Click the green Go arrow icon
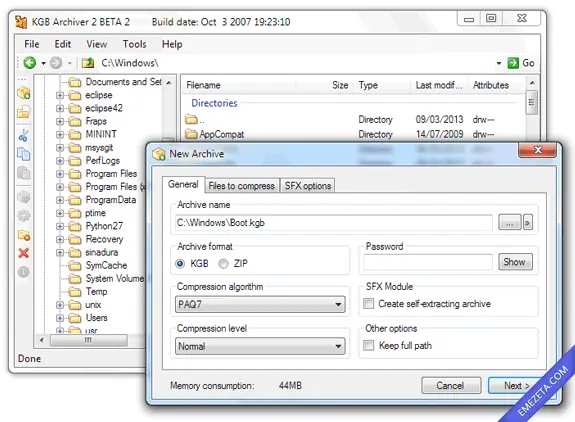Viewport: 575px width, 422px height. pos(513,63)
